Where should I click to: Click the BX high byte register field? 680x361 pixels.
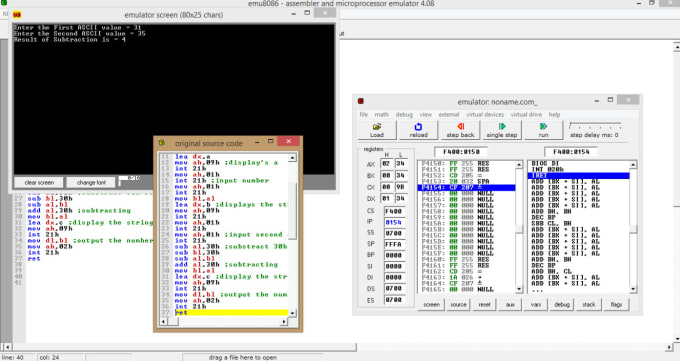tap(387, 175)
